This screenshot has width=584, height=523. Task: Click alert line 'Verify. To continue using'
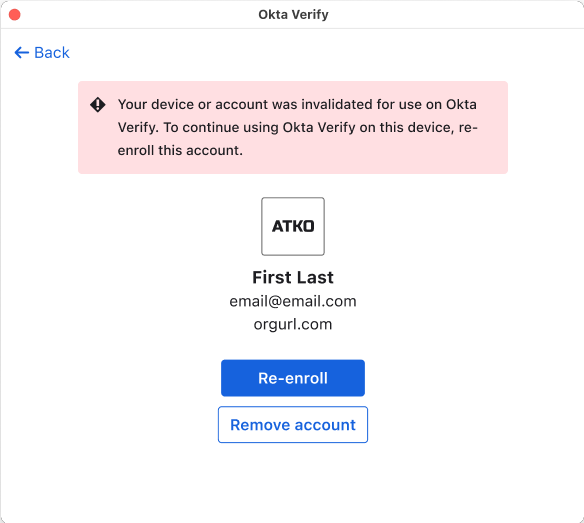point(298,127)
